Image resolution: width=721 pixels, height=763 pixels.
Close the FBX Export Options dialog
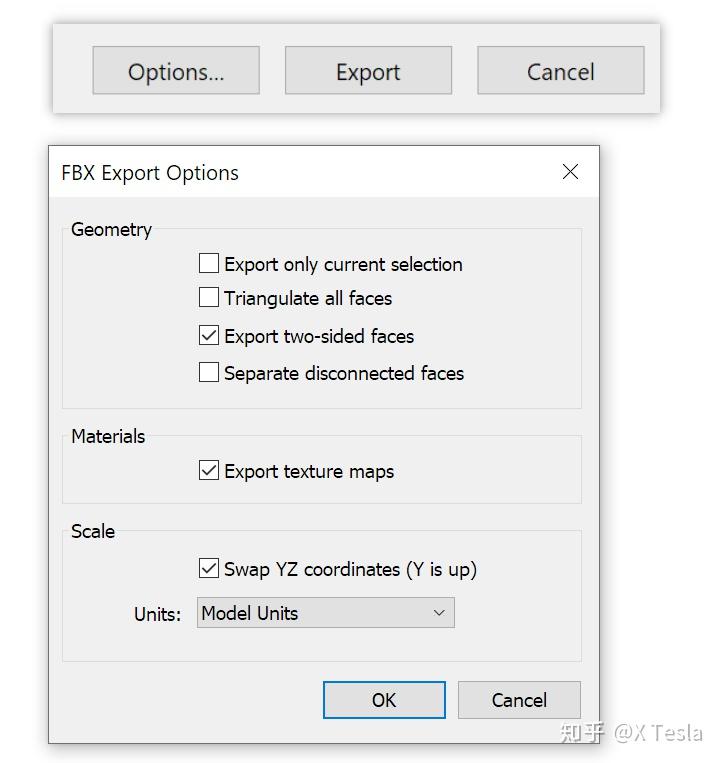point(570,172)
